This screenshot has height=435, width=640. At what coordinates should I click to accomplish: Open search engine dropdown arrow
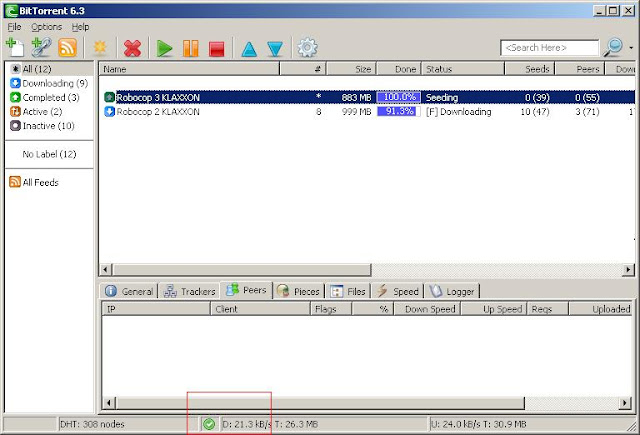pos(631,48)
